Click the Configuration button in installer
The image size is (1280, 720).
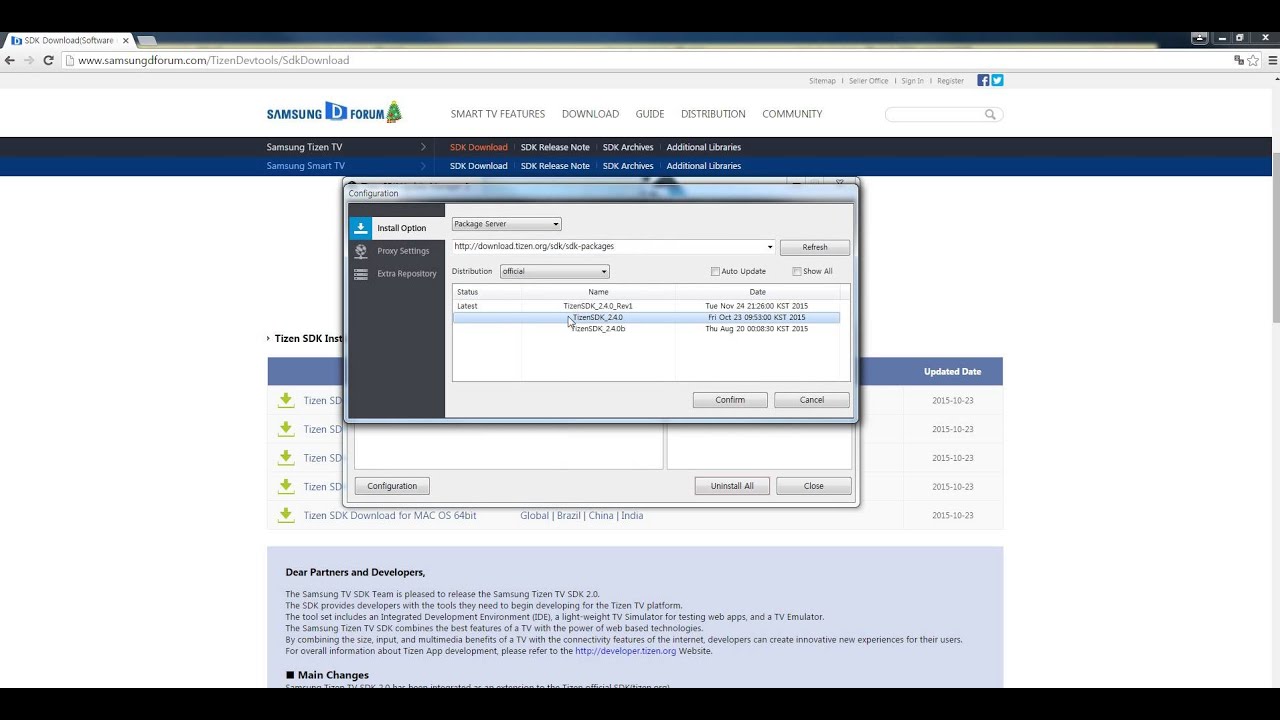[392, 486]
